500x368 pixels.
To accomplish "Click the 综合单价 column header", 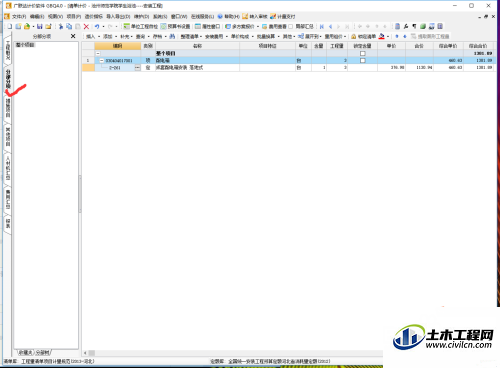I will (x=448, y=46).
